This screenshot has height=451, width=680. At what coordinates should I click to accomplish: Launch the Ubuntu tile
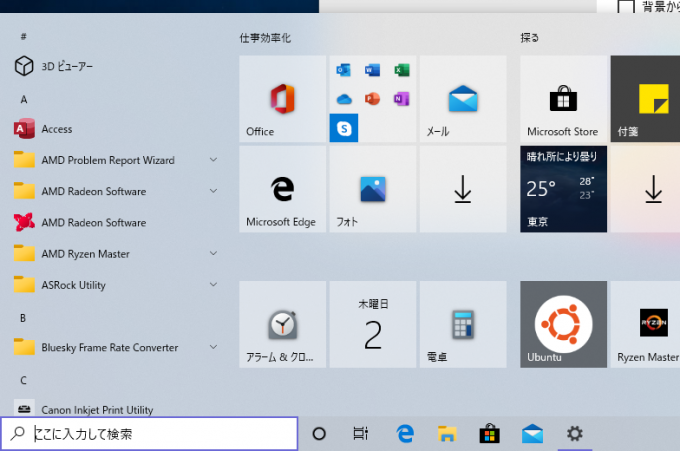point(563,324)
